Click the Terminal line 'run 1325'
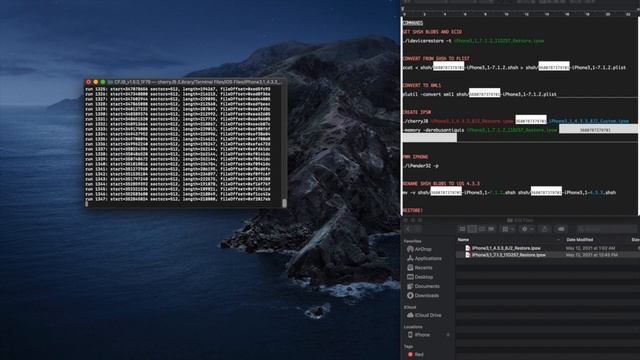 pos(178,89)
